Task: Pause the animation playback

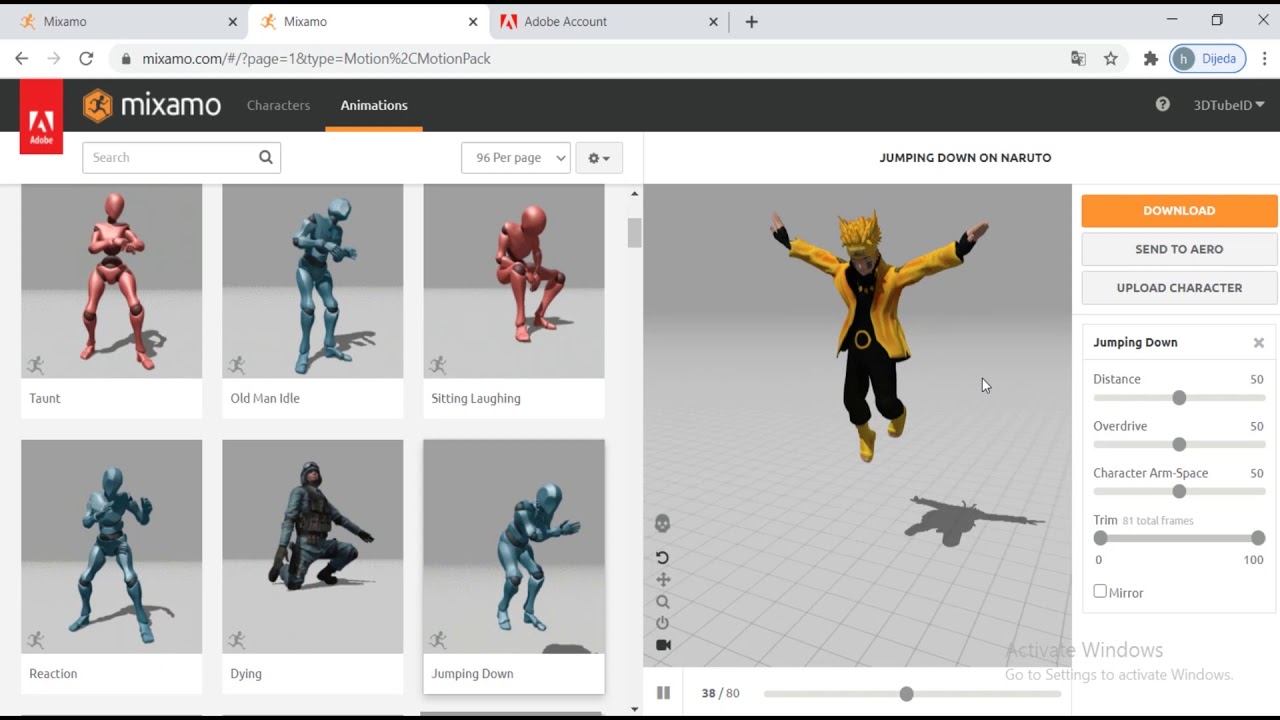Action: 663,693
